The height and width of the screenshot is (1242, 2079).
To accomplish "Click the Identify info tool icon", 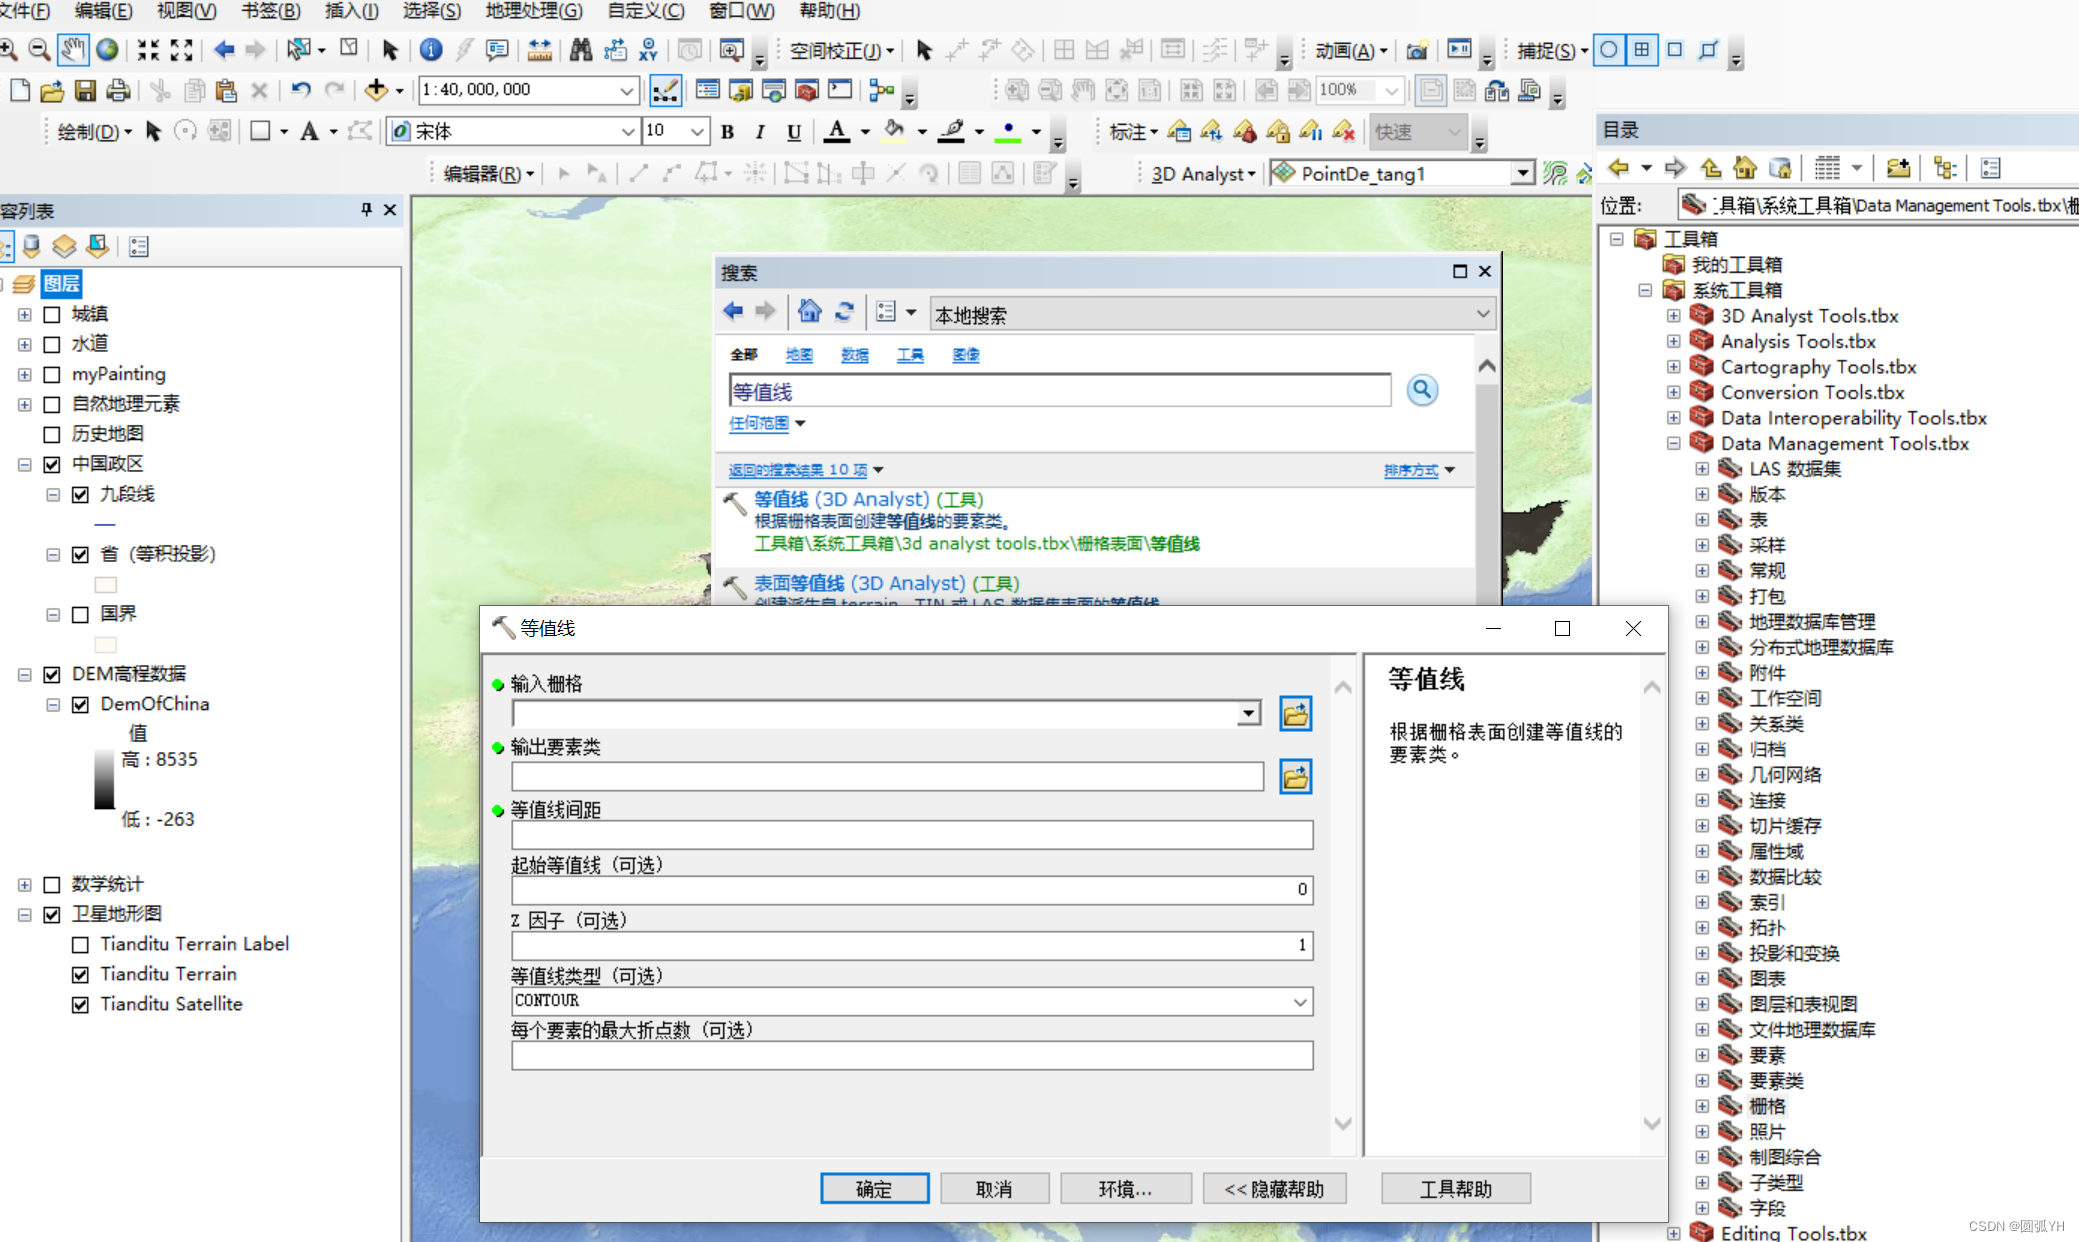I will pyautogui.click(x=431, y=50).
